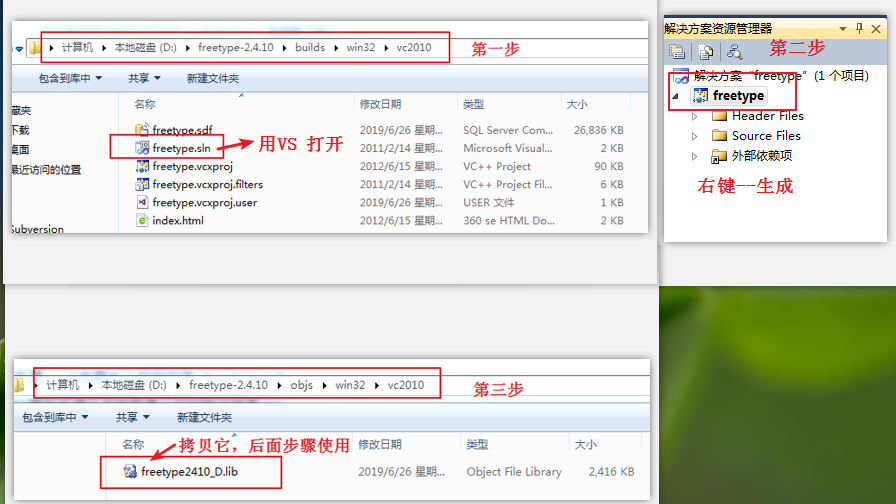The image size is (896, 504).
Task: Sort by 类型 column in objs window
Action: pyautogui.click(x=477, y=444)
